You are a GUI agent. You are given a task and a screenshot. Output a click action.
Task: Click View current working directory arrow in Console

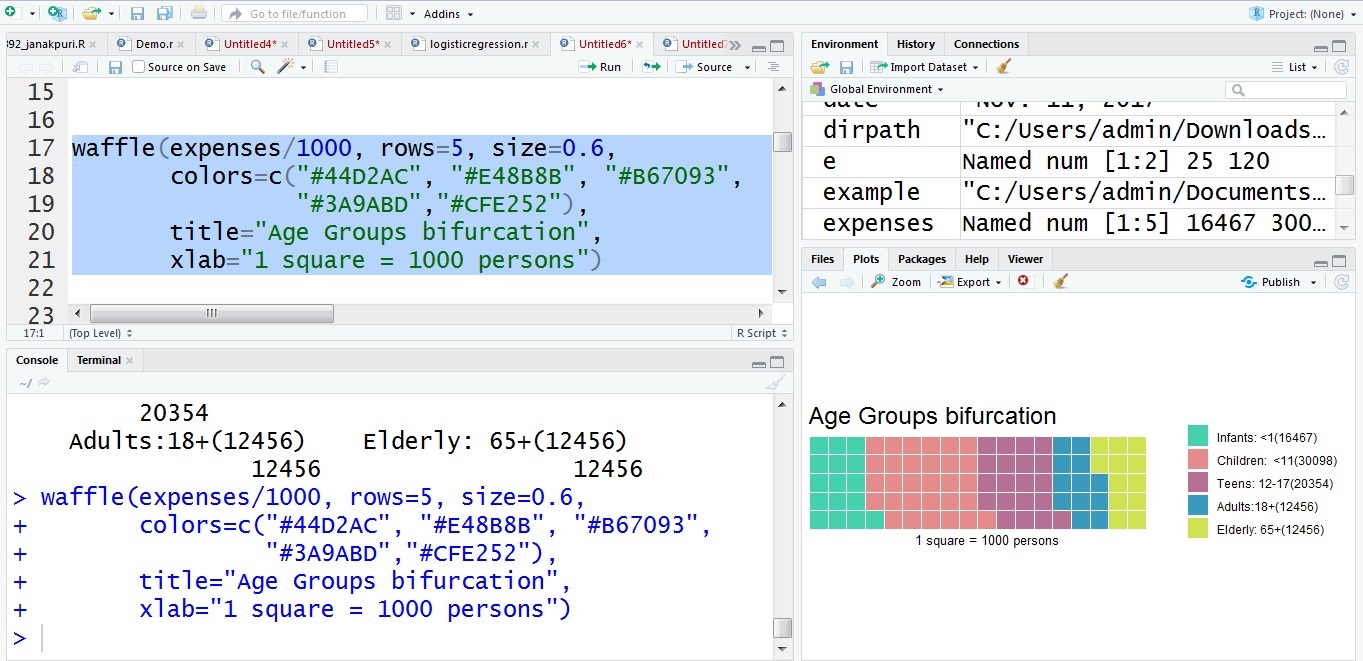44,383
